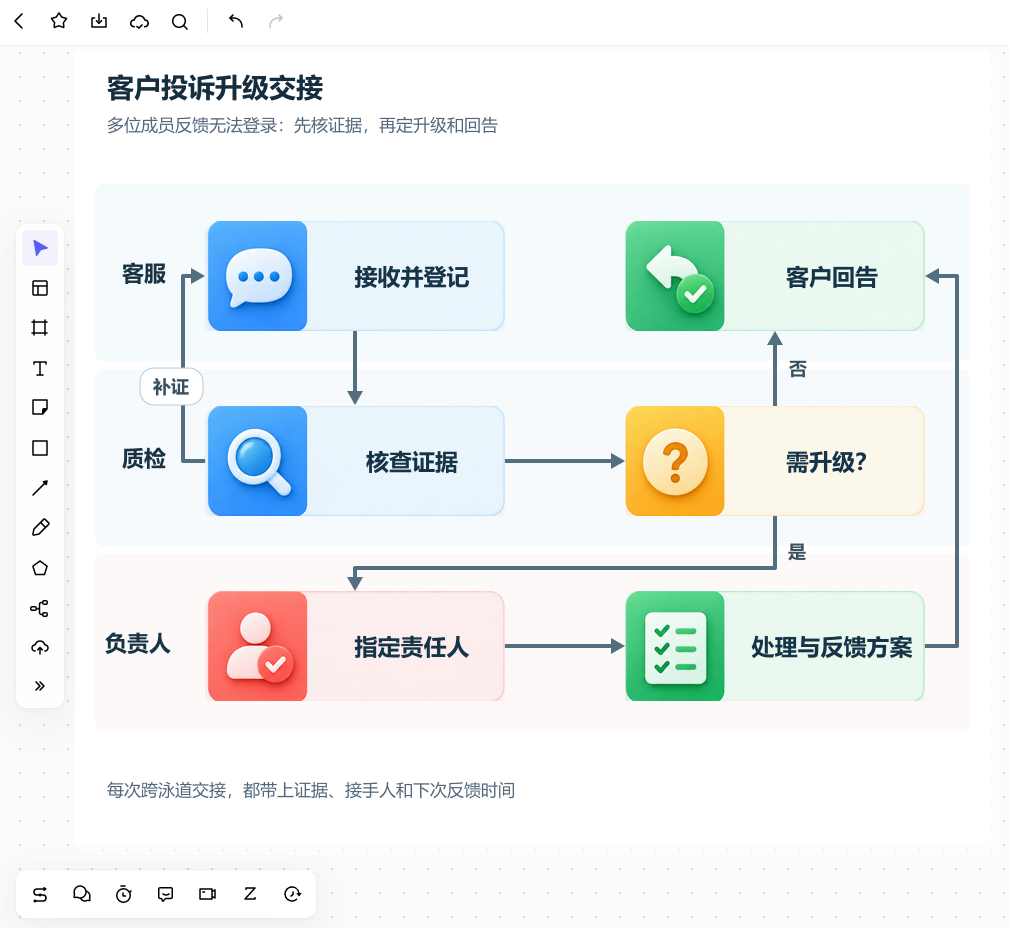Select the pointer selection tool
This screenshot has height=928, width=1009.
[x=40, y=248]
